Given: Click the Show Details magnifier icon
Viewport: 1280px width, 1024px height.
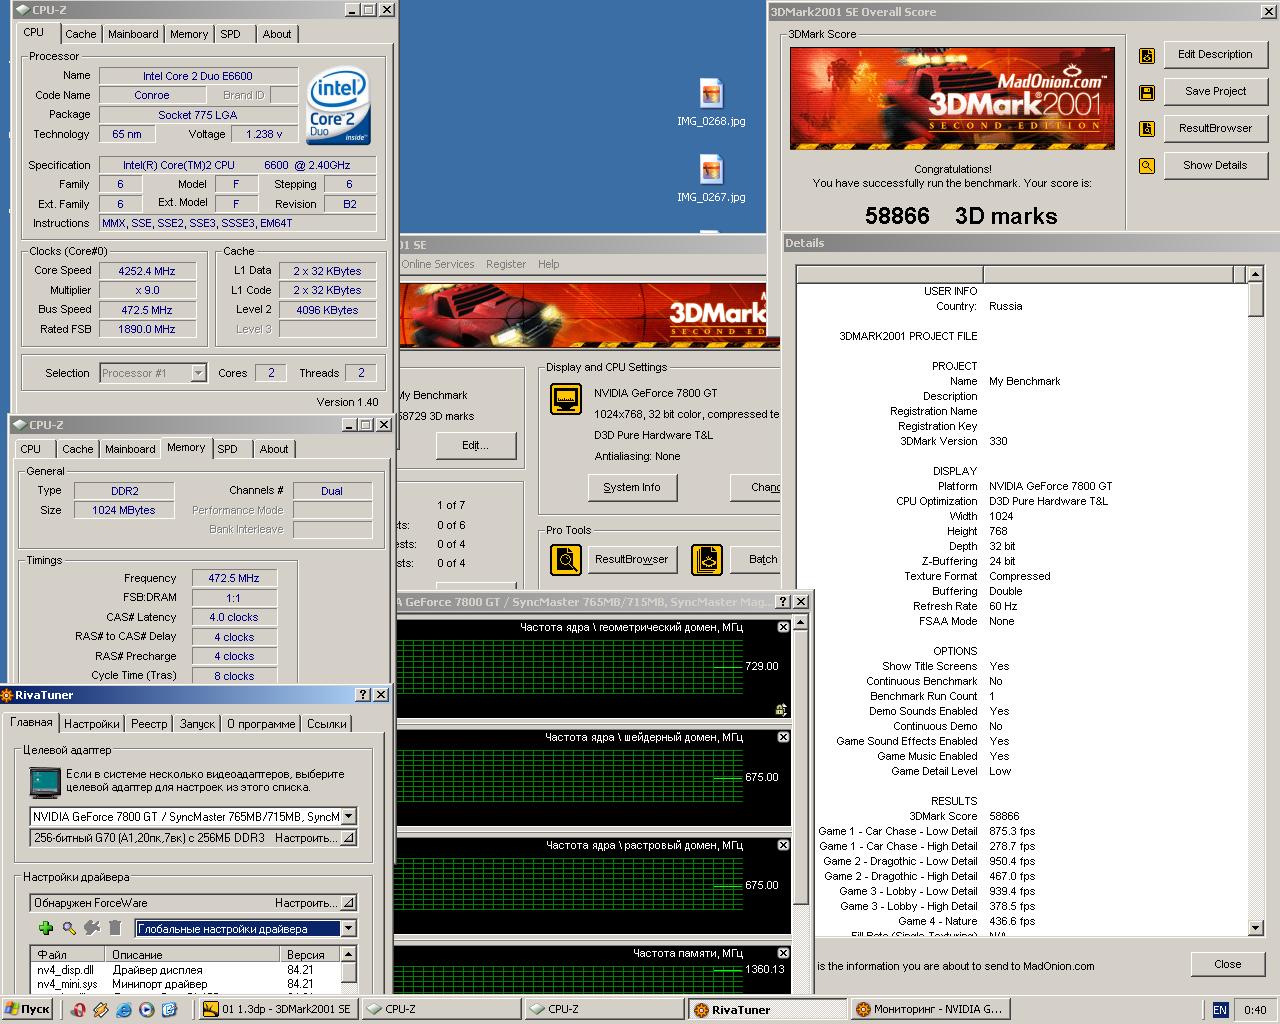Looking at the screenshot, I should (x=1147, y=166).
